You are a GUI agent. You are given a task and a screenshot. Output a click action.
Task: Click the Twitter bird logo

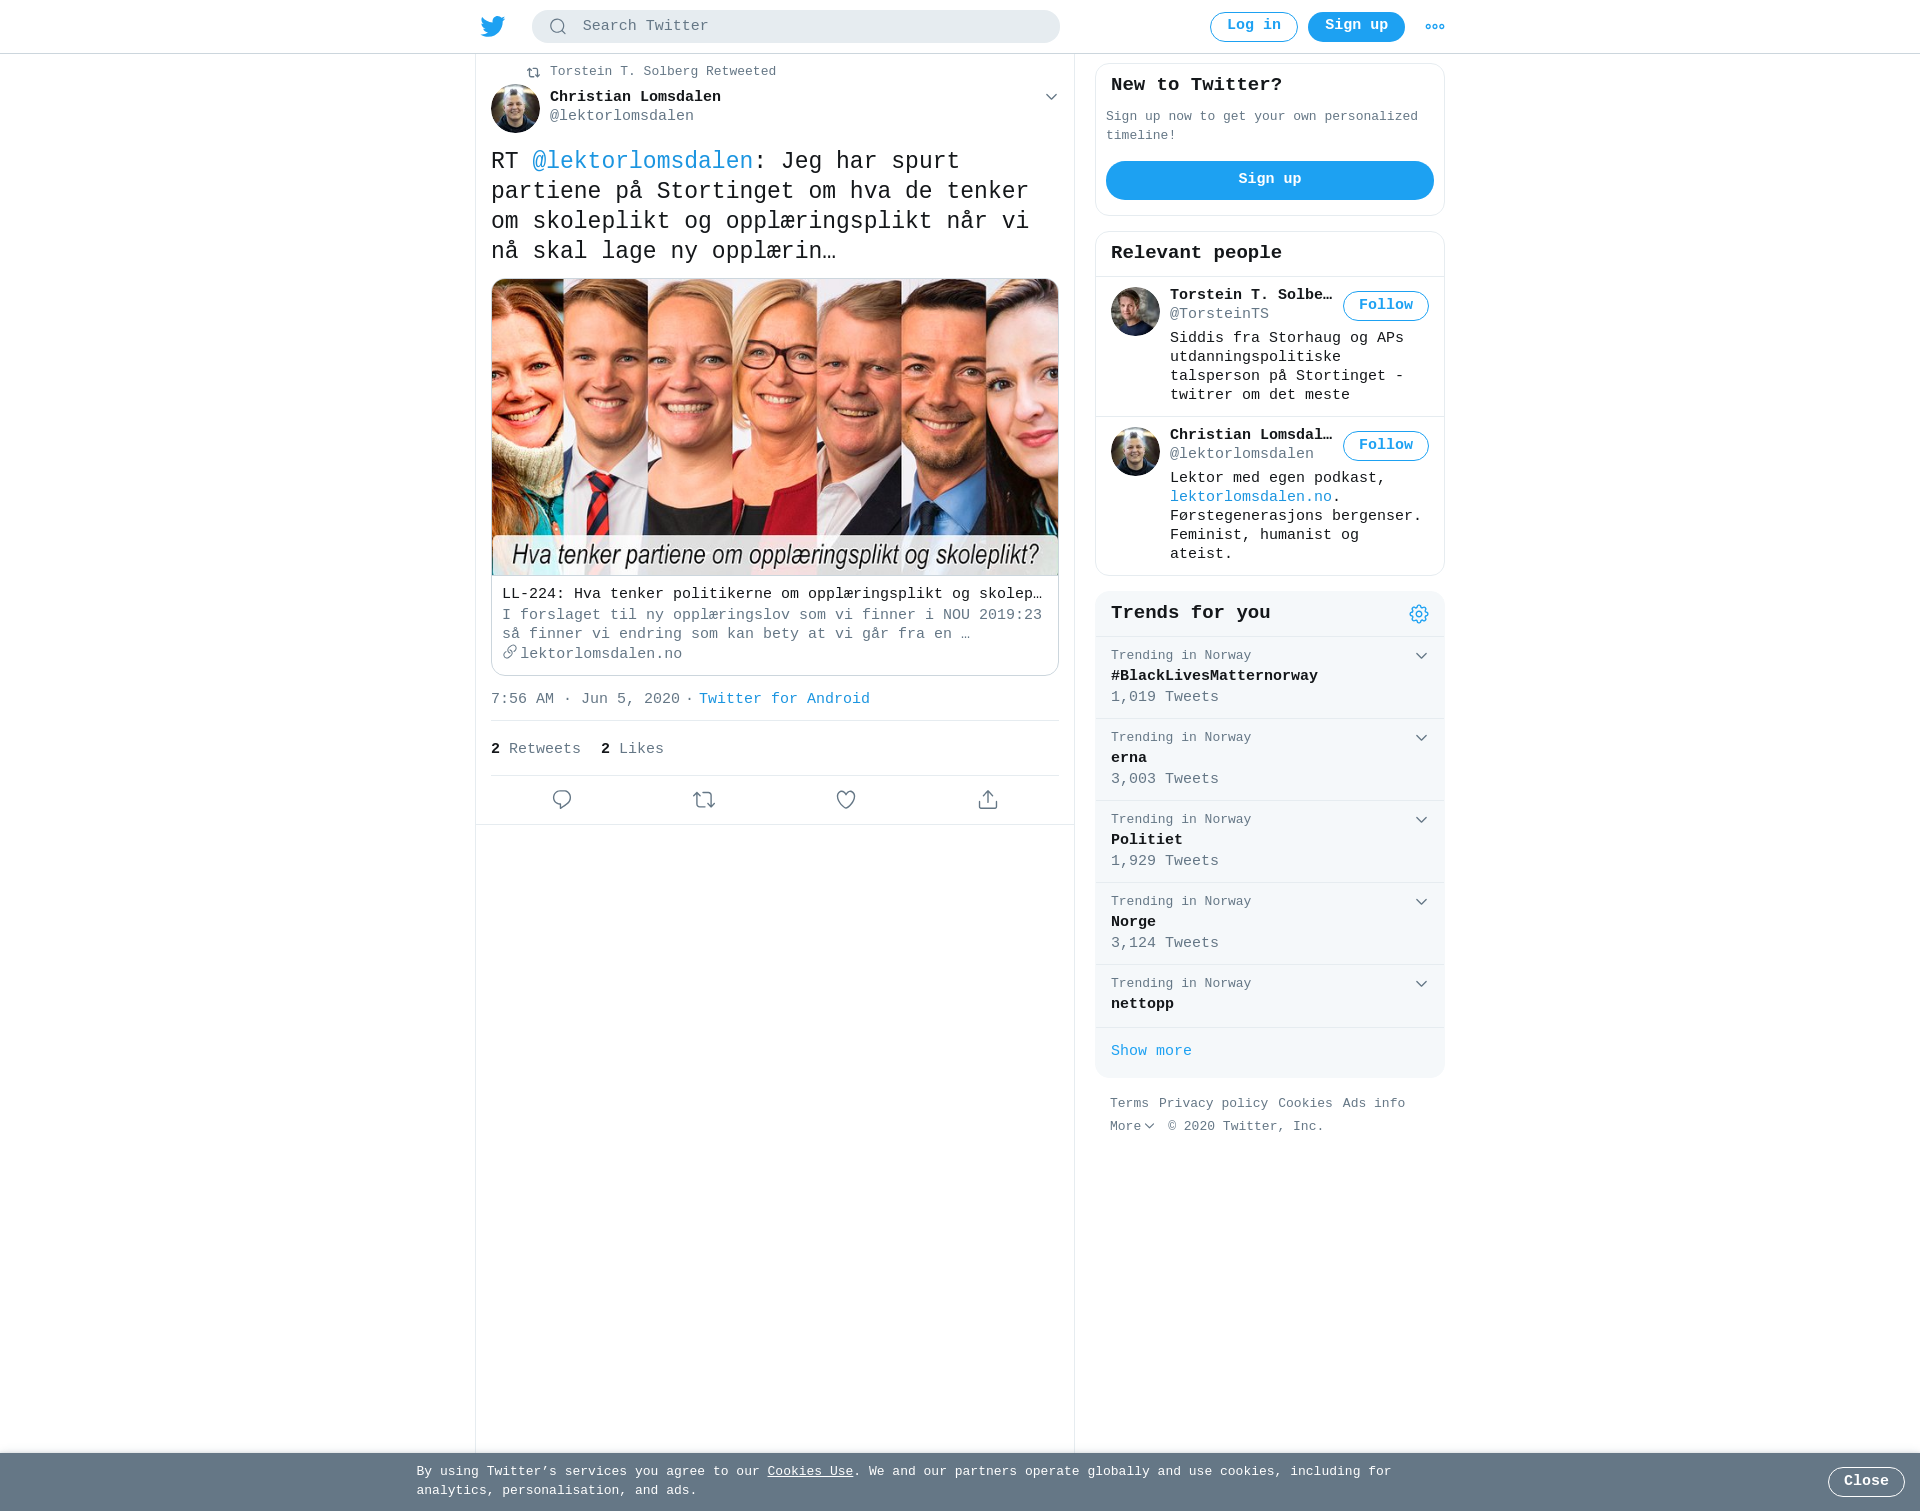(x=493, y=27)
